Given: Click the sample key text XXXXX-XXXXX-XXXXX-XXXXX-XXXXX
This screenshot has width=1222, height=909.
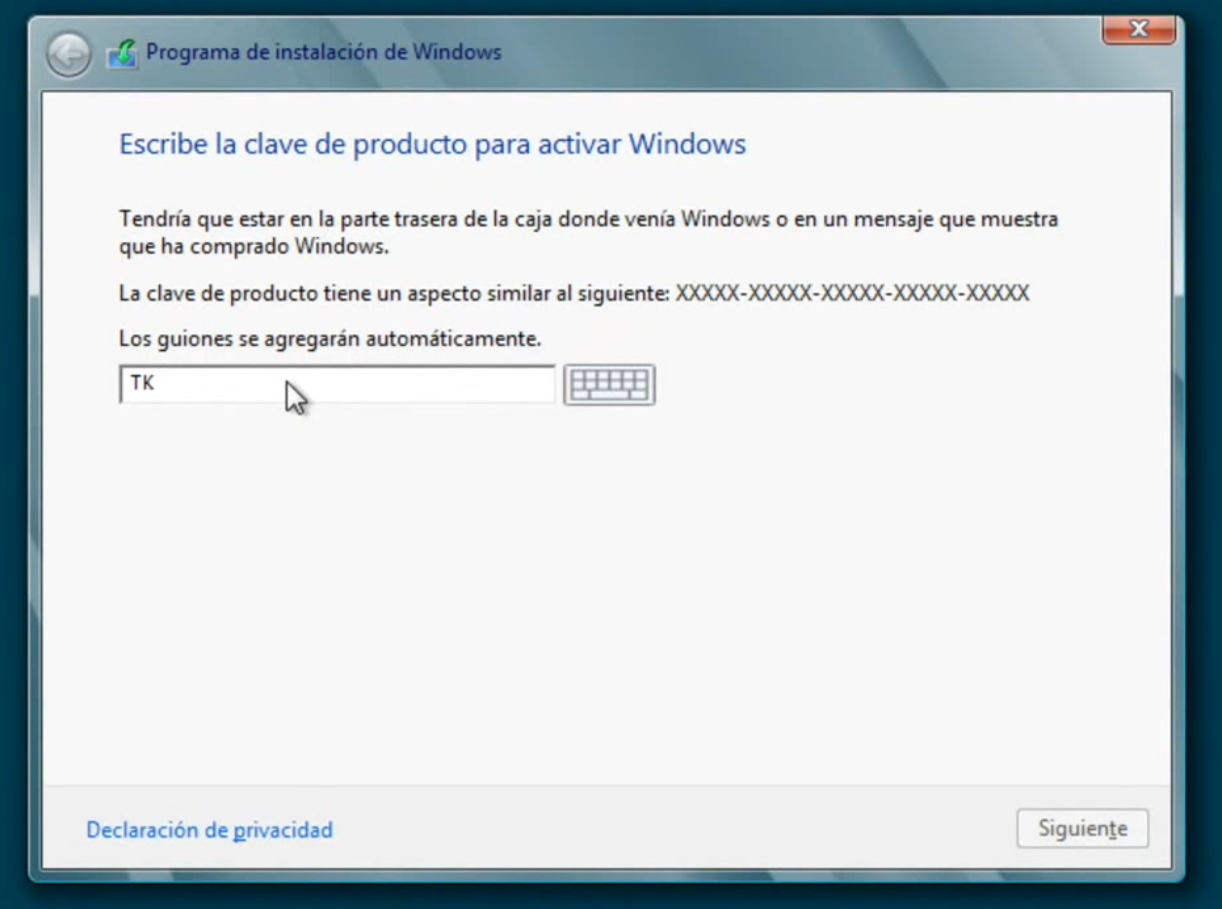Looking at the screenshot, I should click(853, 293).
